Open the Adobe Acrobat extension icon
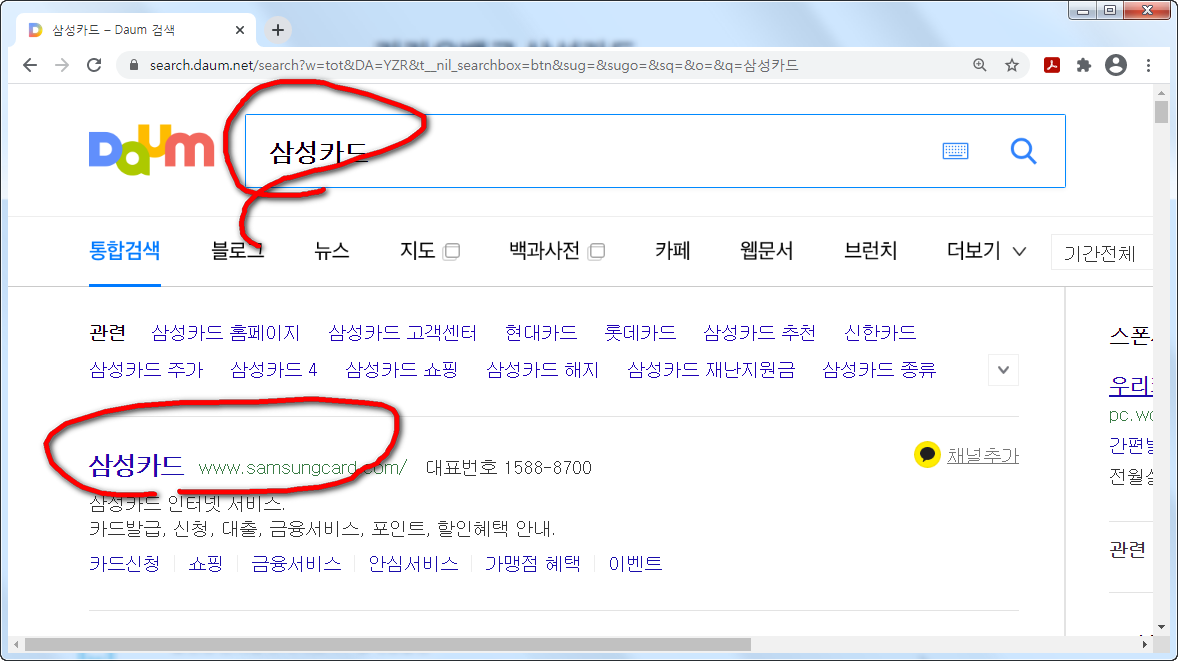Viewport: 1178px width, 661px height. click(x=1052, y=65)
